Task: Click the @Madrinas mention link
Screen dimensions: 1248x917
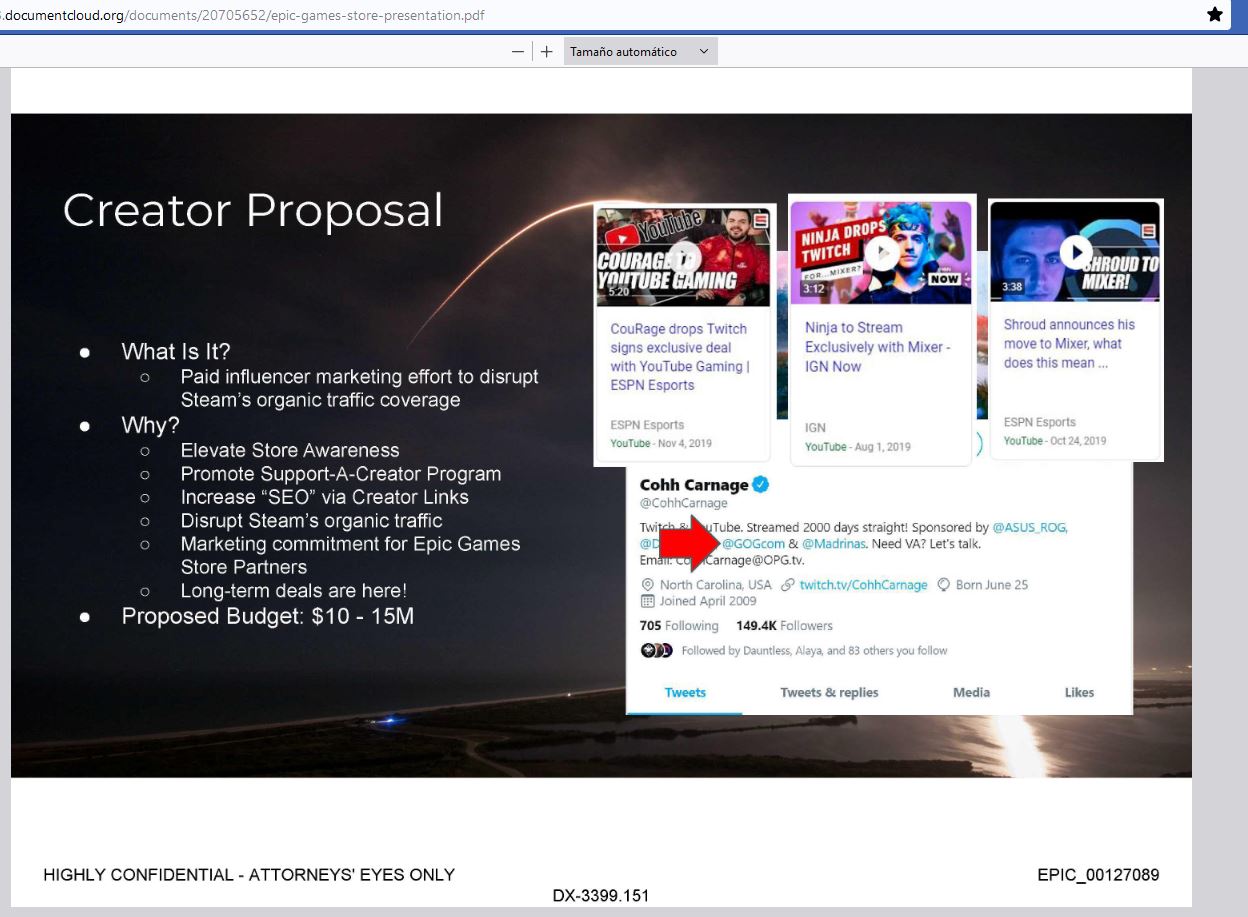Action: coord(833,544)
